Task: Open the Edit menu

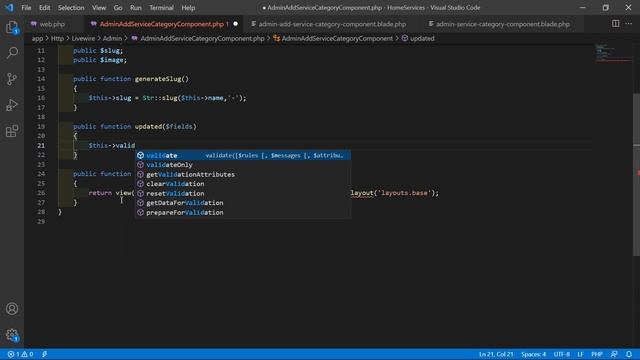Action: [44, 8]
